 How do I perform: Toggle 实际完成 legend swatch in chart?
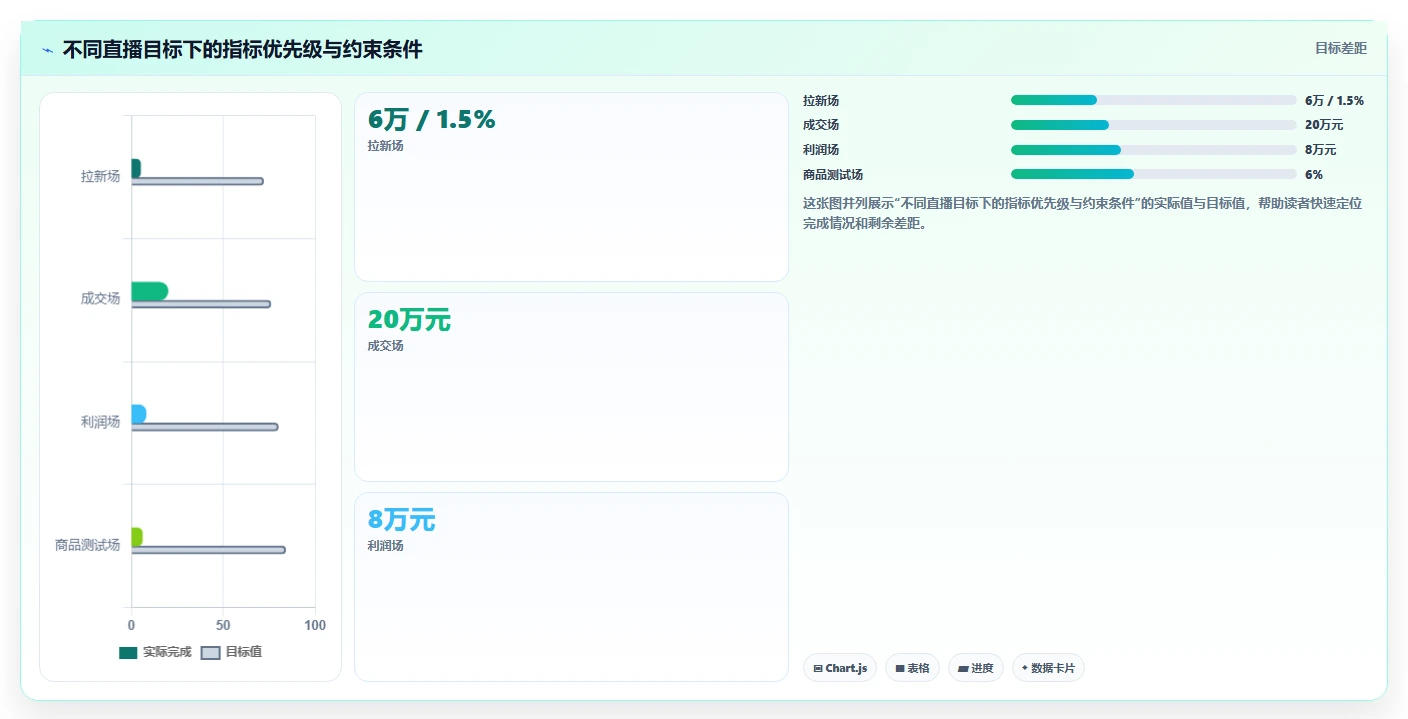(128, 652)
